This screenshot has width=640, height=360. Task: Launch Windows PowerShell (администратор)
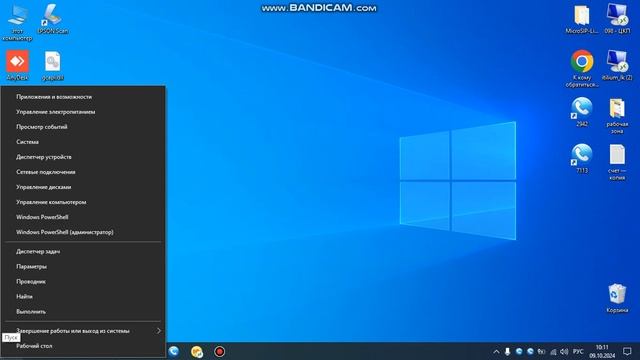click(83, 232)
